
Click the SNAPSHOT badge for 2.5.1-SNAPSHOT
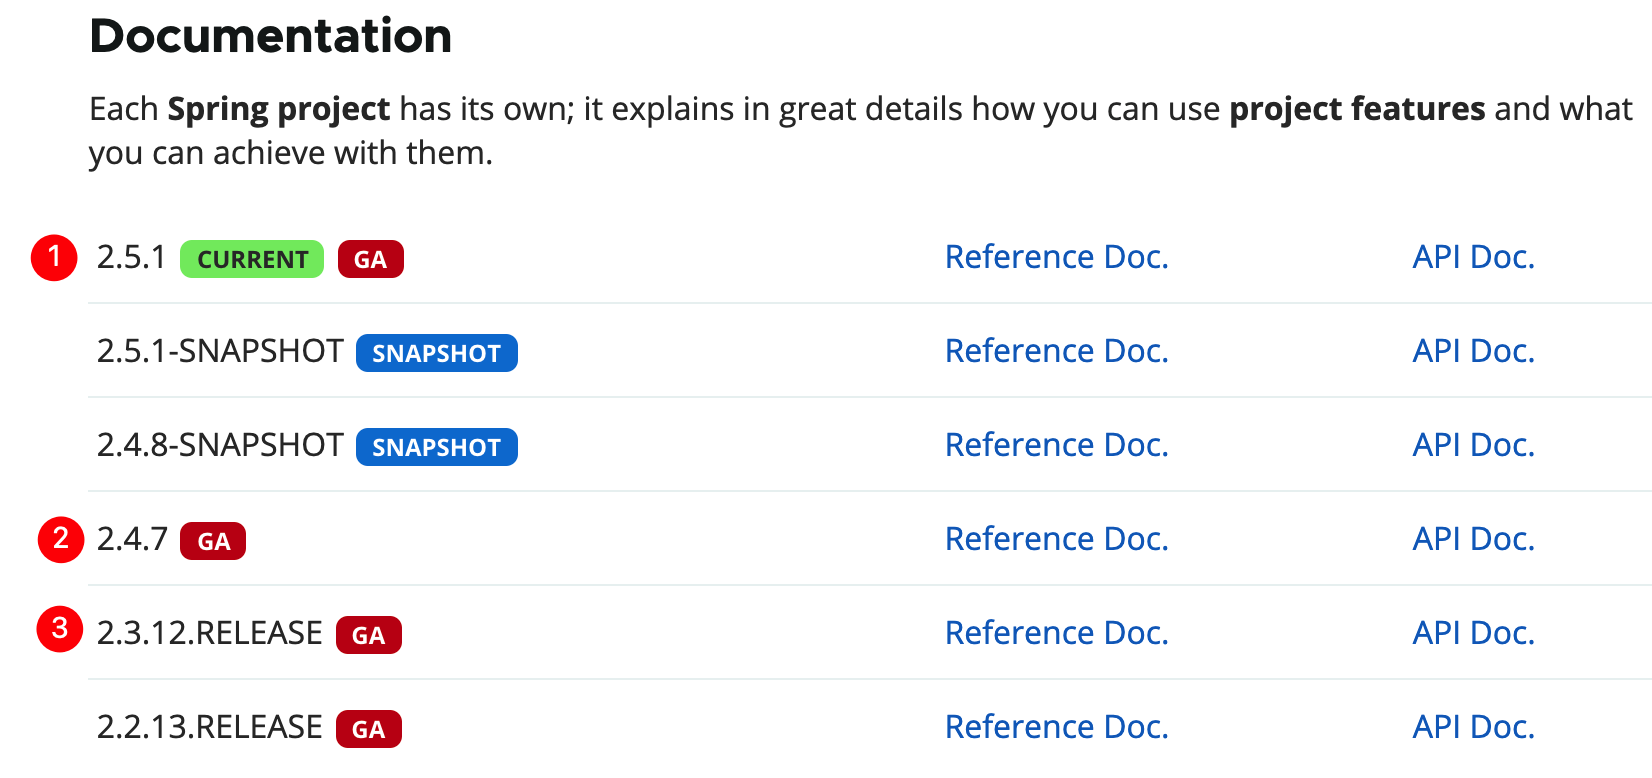(437, 353)
